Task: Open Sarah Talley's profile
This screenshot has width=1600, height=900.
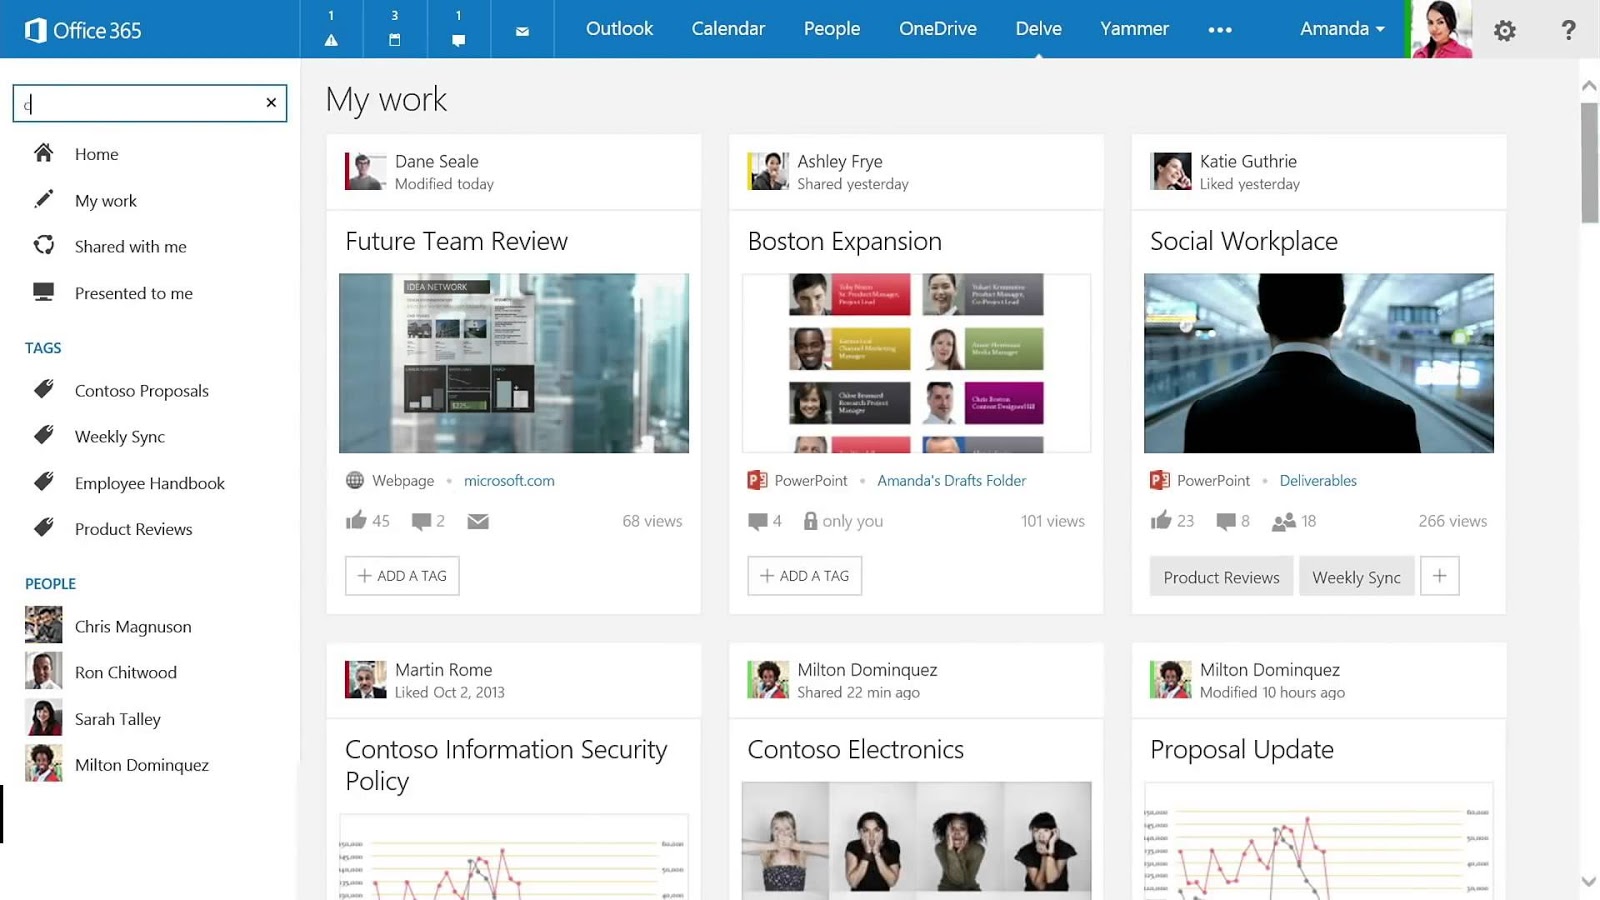Action: [117, 719]
